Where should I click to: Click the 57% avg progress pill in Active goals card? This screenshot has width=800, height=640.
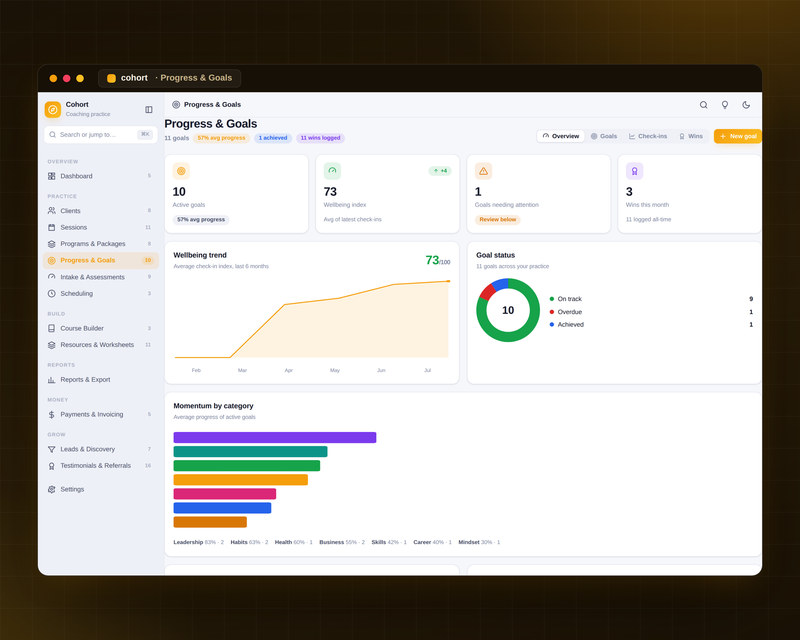click(x=201, y=219)
